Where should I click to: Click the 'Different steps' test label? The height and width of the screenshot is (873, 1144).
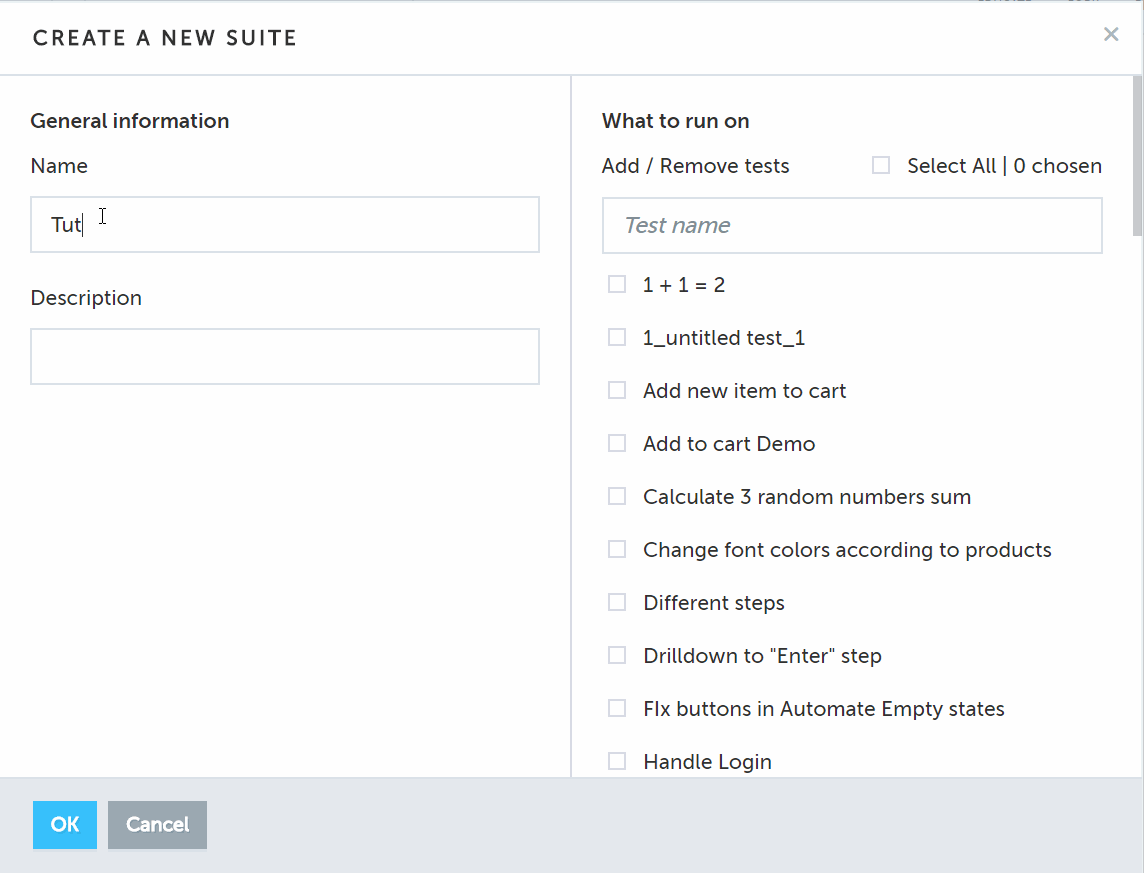(714, 603)
